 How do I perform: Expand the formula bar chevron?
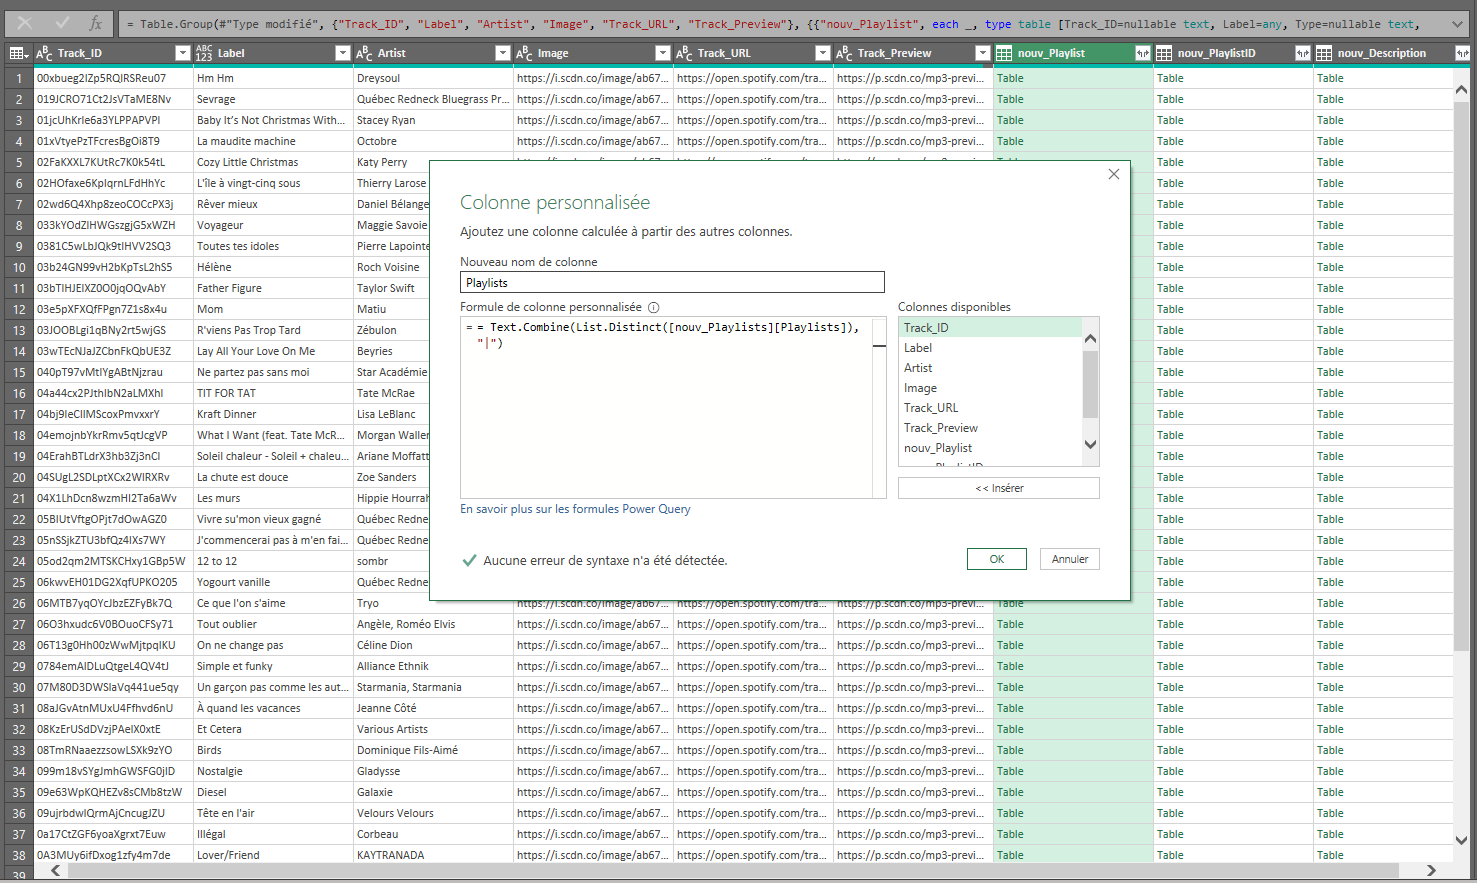(1457, 23)
